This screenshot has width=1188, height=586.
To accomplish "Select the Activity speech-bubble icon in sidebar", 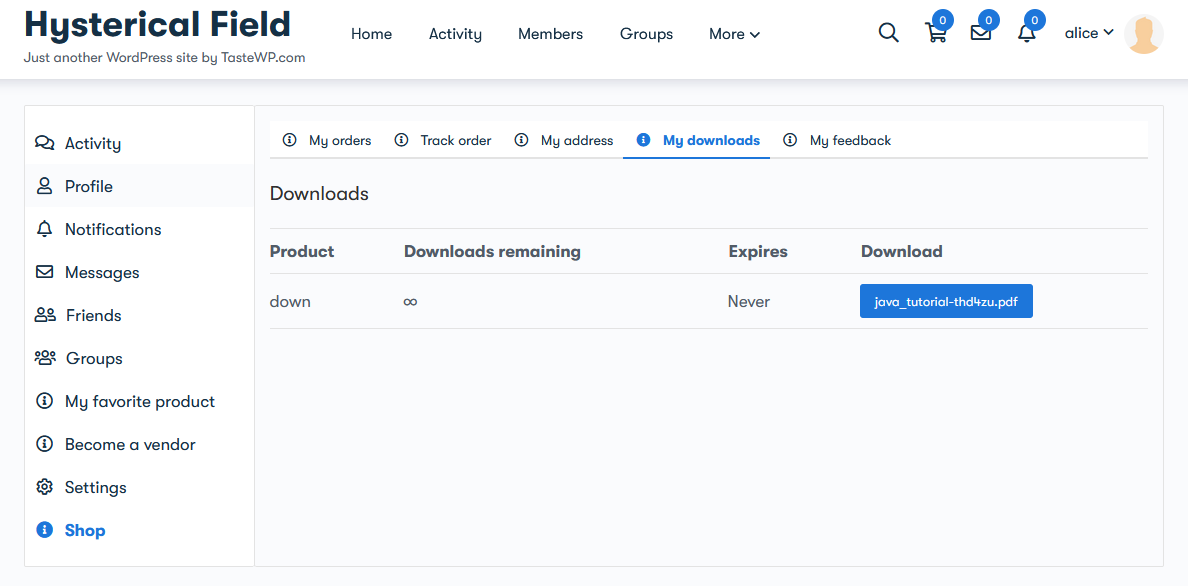I will 45,143.
